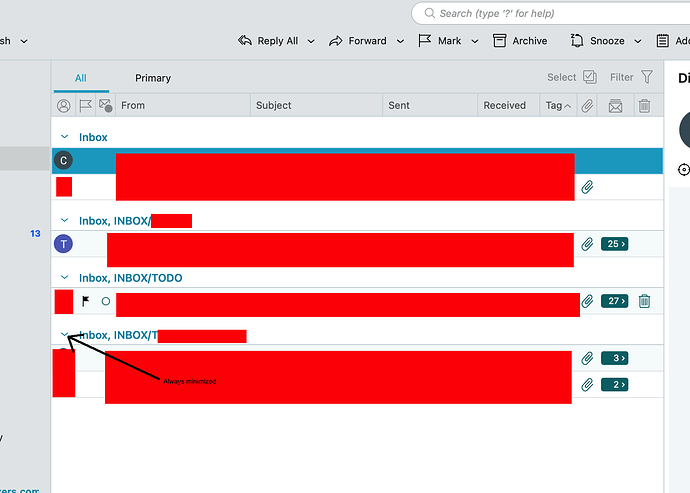The width and height of the screenshot is (690, 493).
Task: Select the All tab
Action: point(80,78)
